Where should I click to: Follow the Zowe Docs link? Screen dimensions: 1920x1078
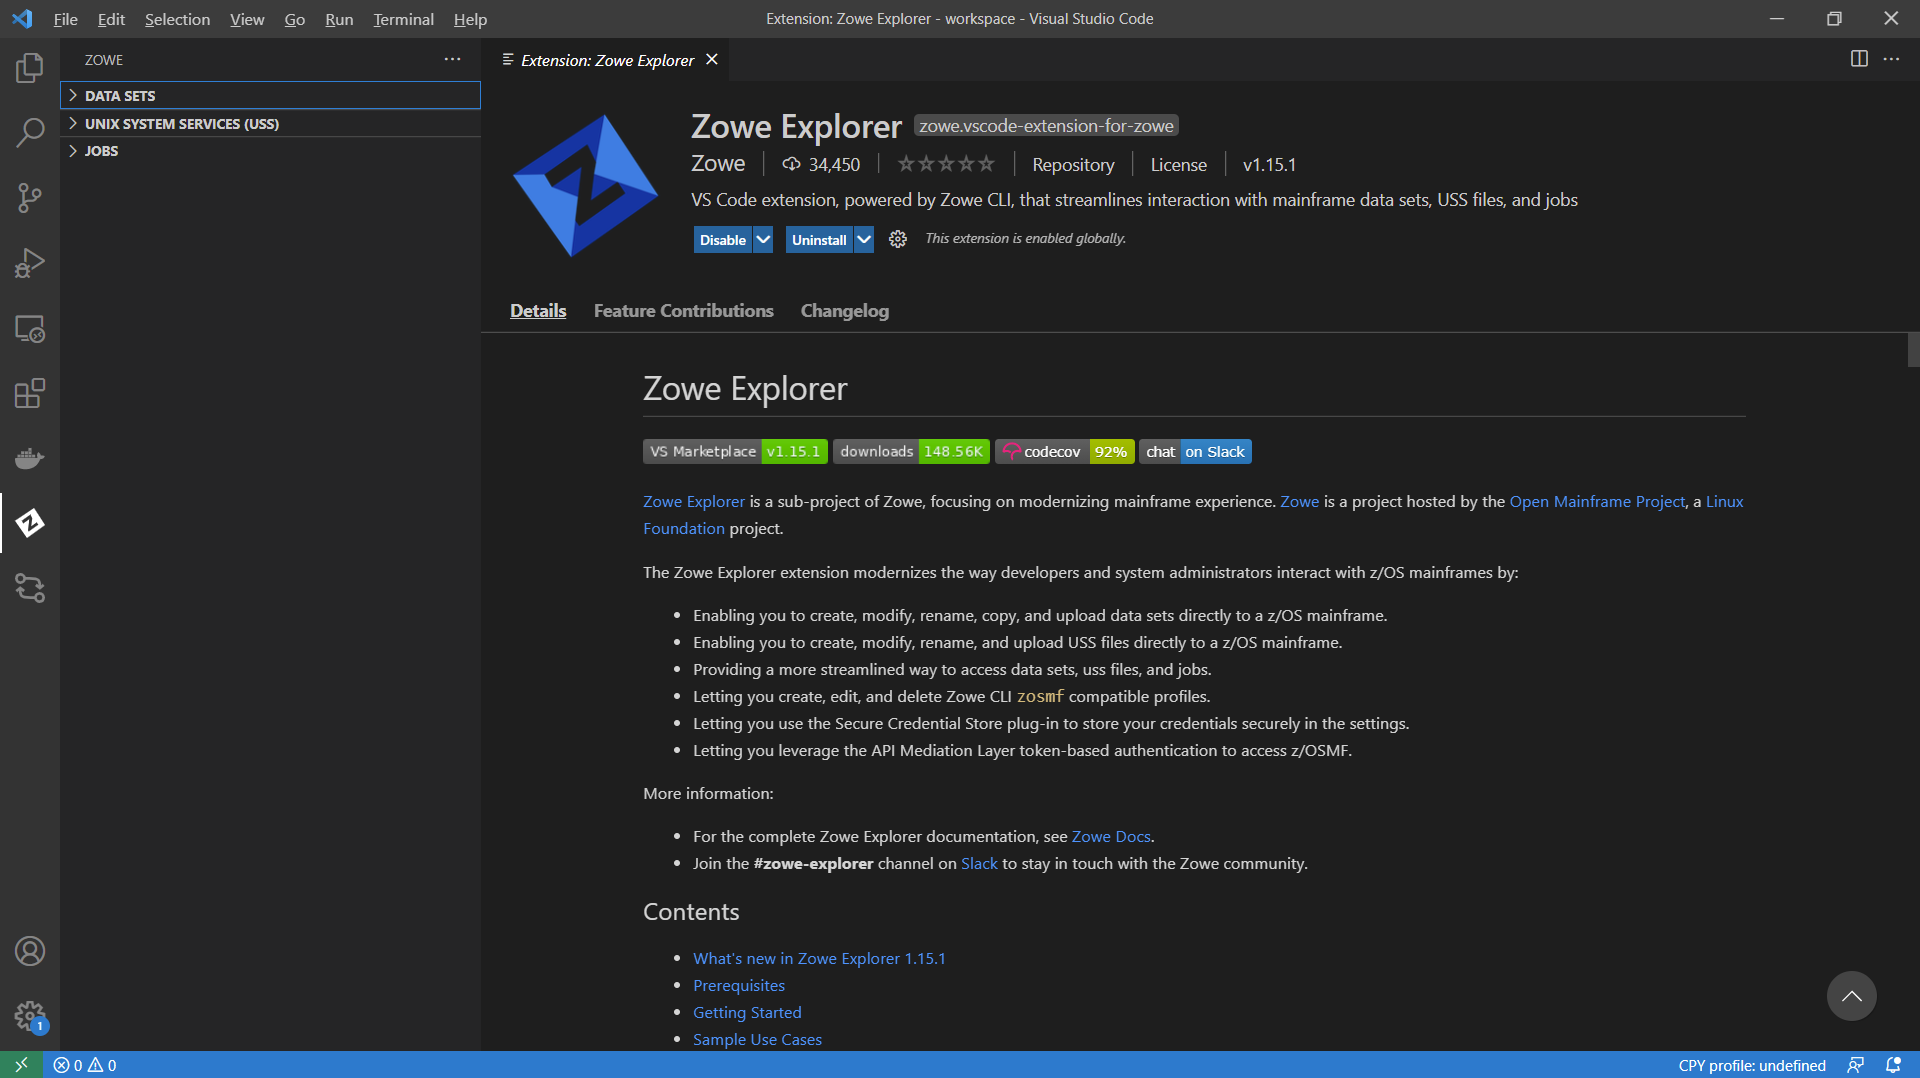click(1110, 836)
